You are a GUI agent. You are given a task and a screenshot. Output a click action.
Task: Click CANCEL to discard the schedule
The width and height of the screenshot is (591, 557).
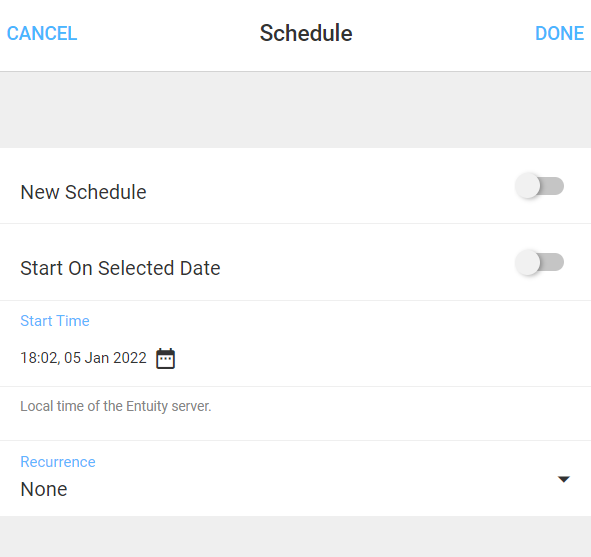tap(42, 33)
